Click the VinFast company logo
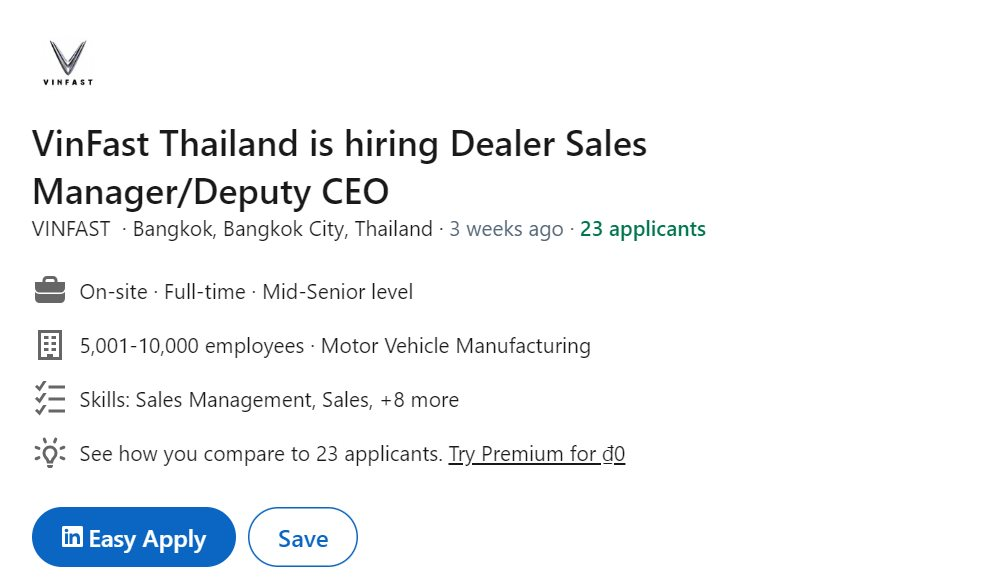This screenshot has height=582, width=987. [68, 63]
